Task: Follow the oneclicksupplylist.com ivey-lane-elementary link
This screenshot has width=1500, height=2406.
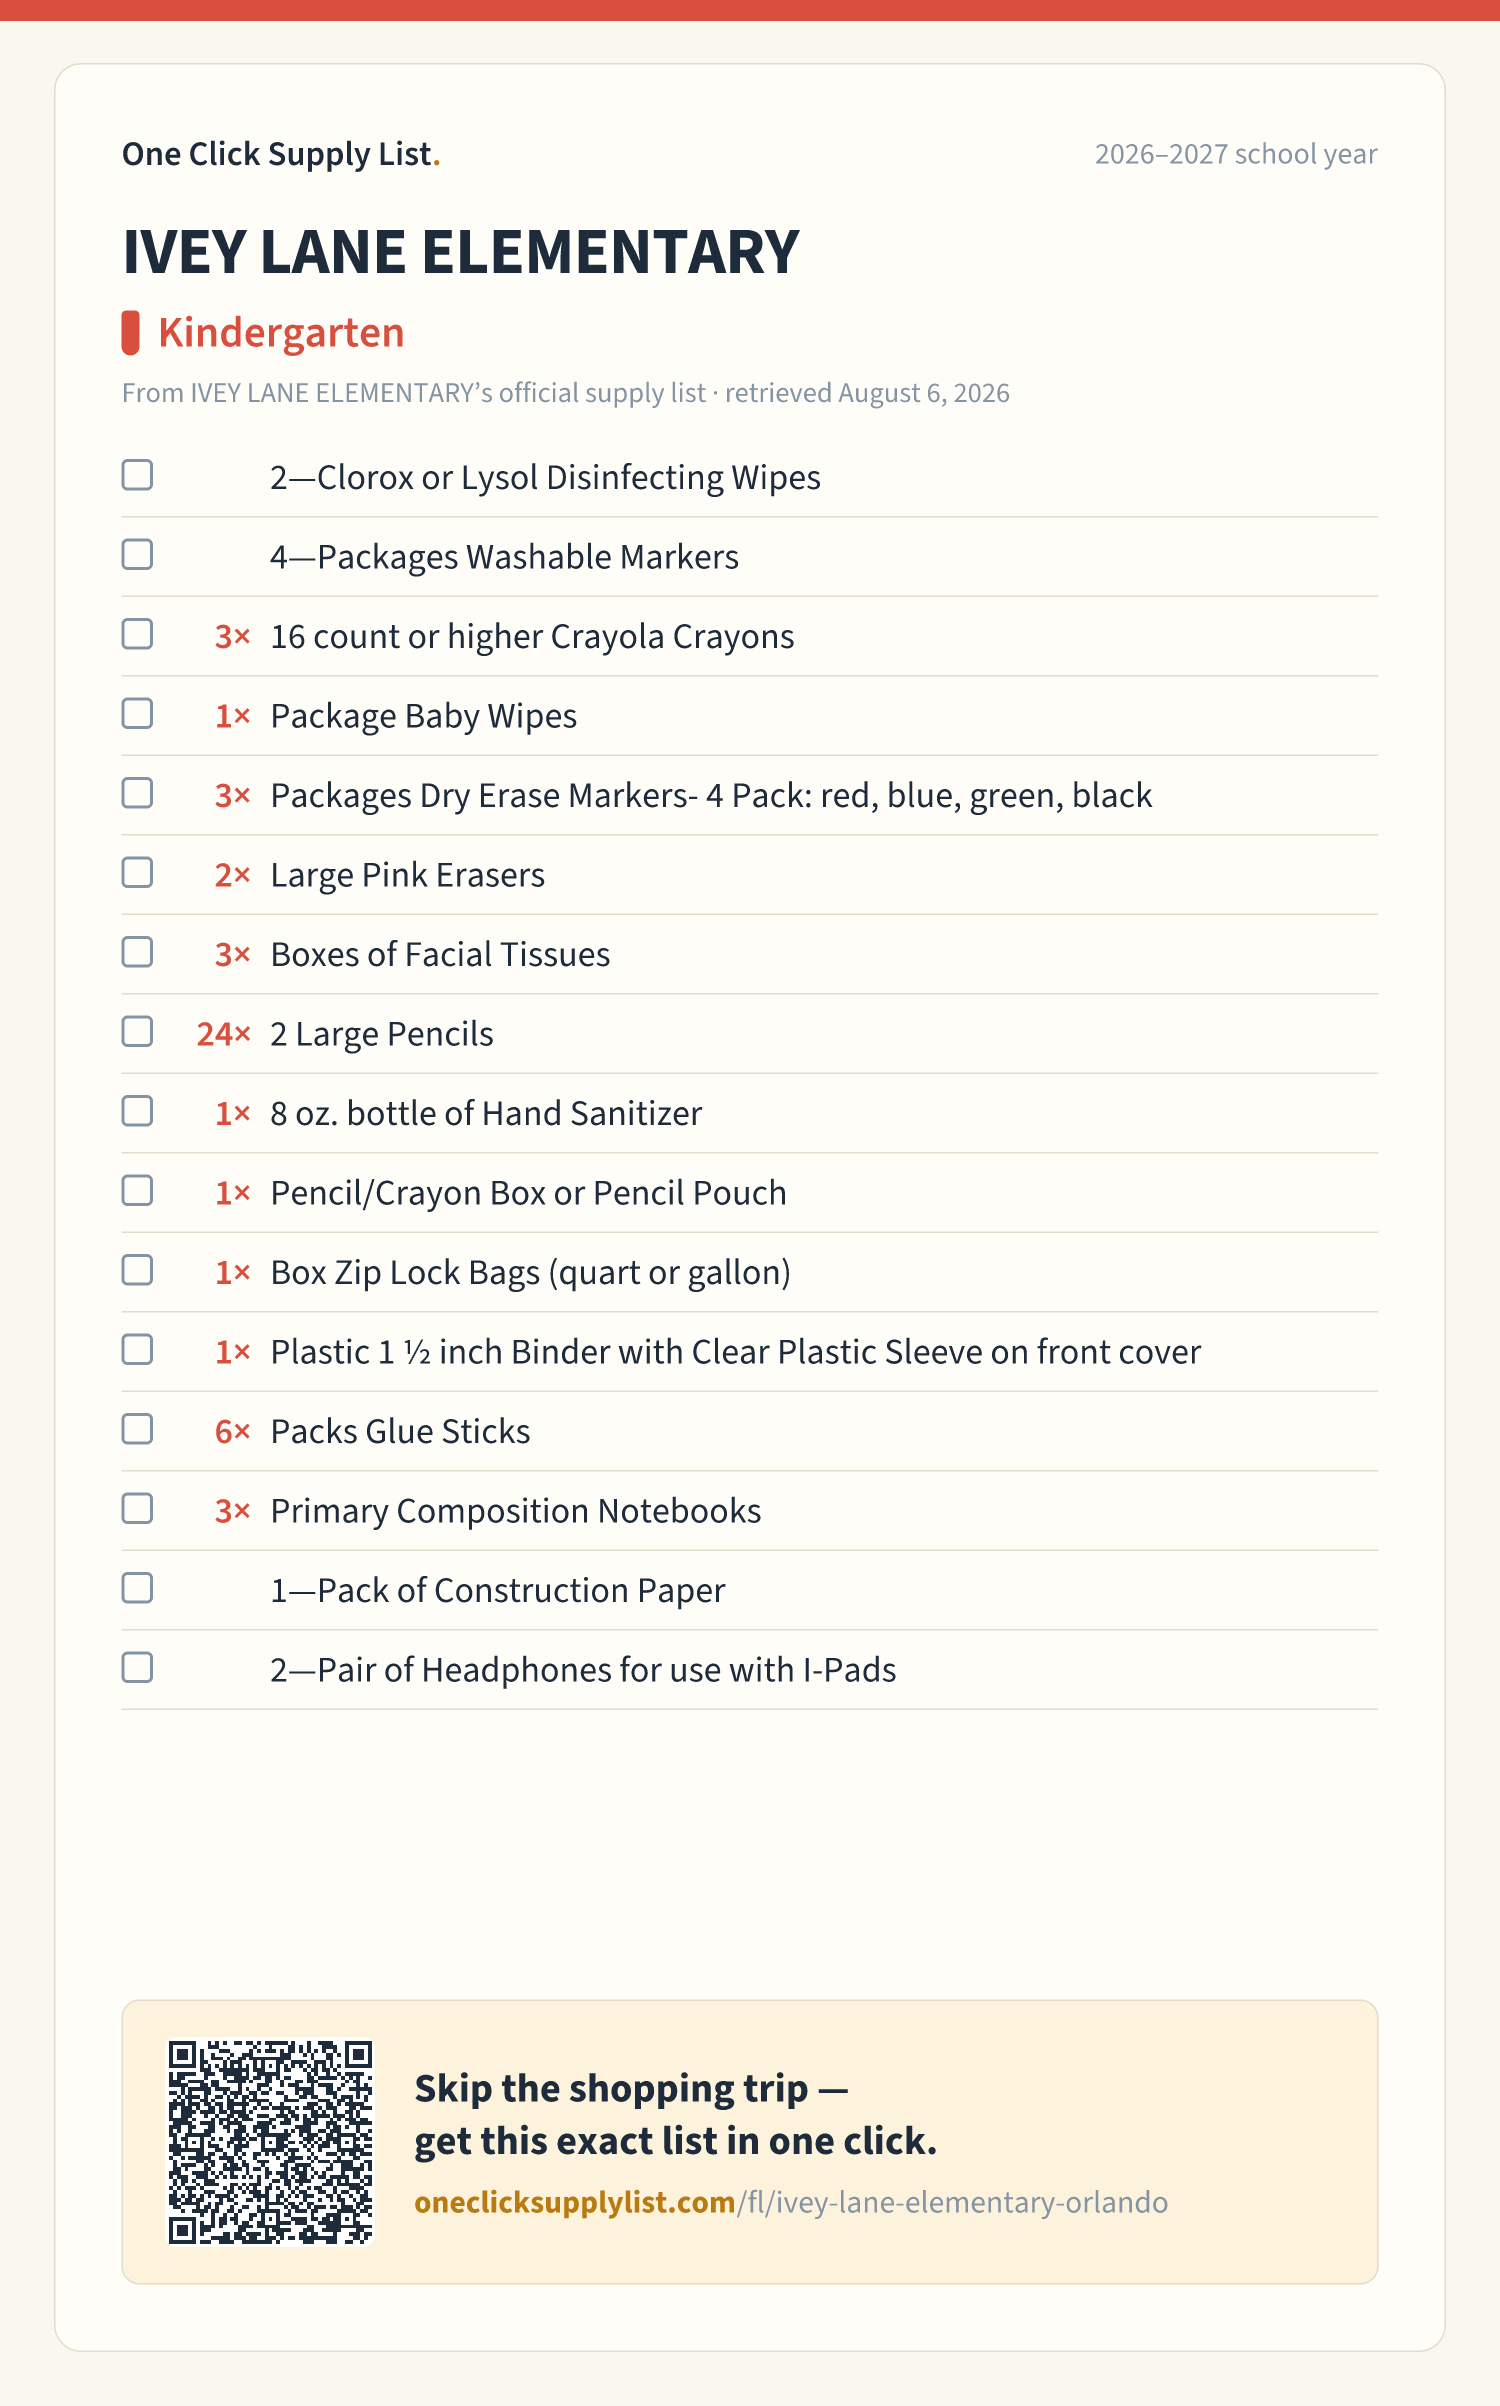Action: tap(791, 2203)
